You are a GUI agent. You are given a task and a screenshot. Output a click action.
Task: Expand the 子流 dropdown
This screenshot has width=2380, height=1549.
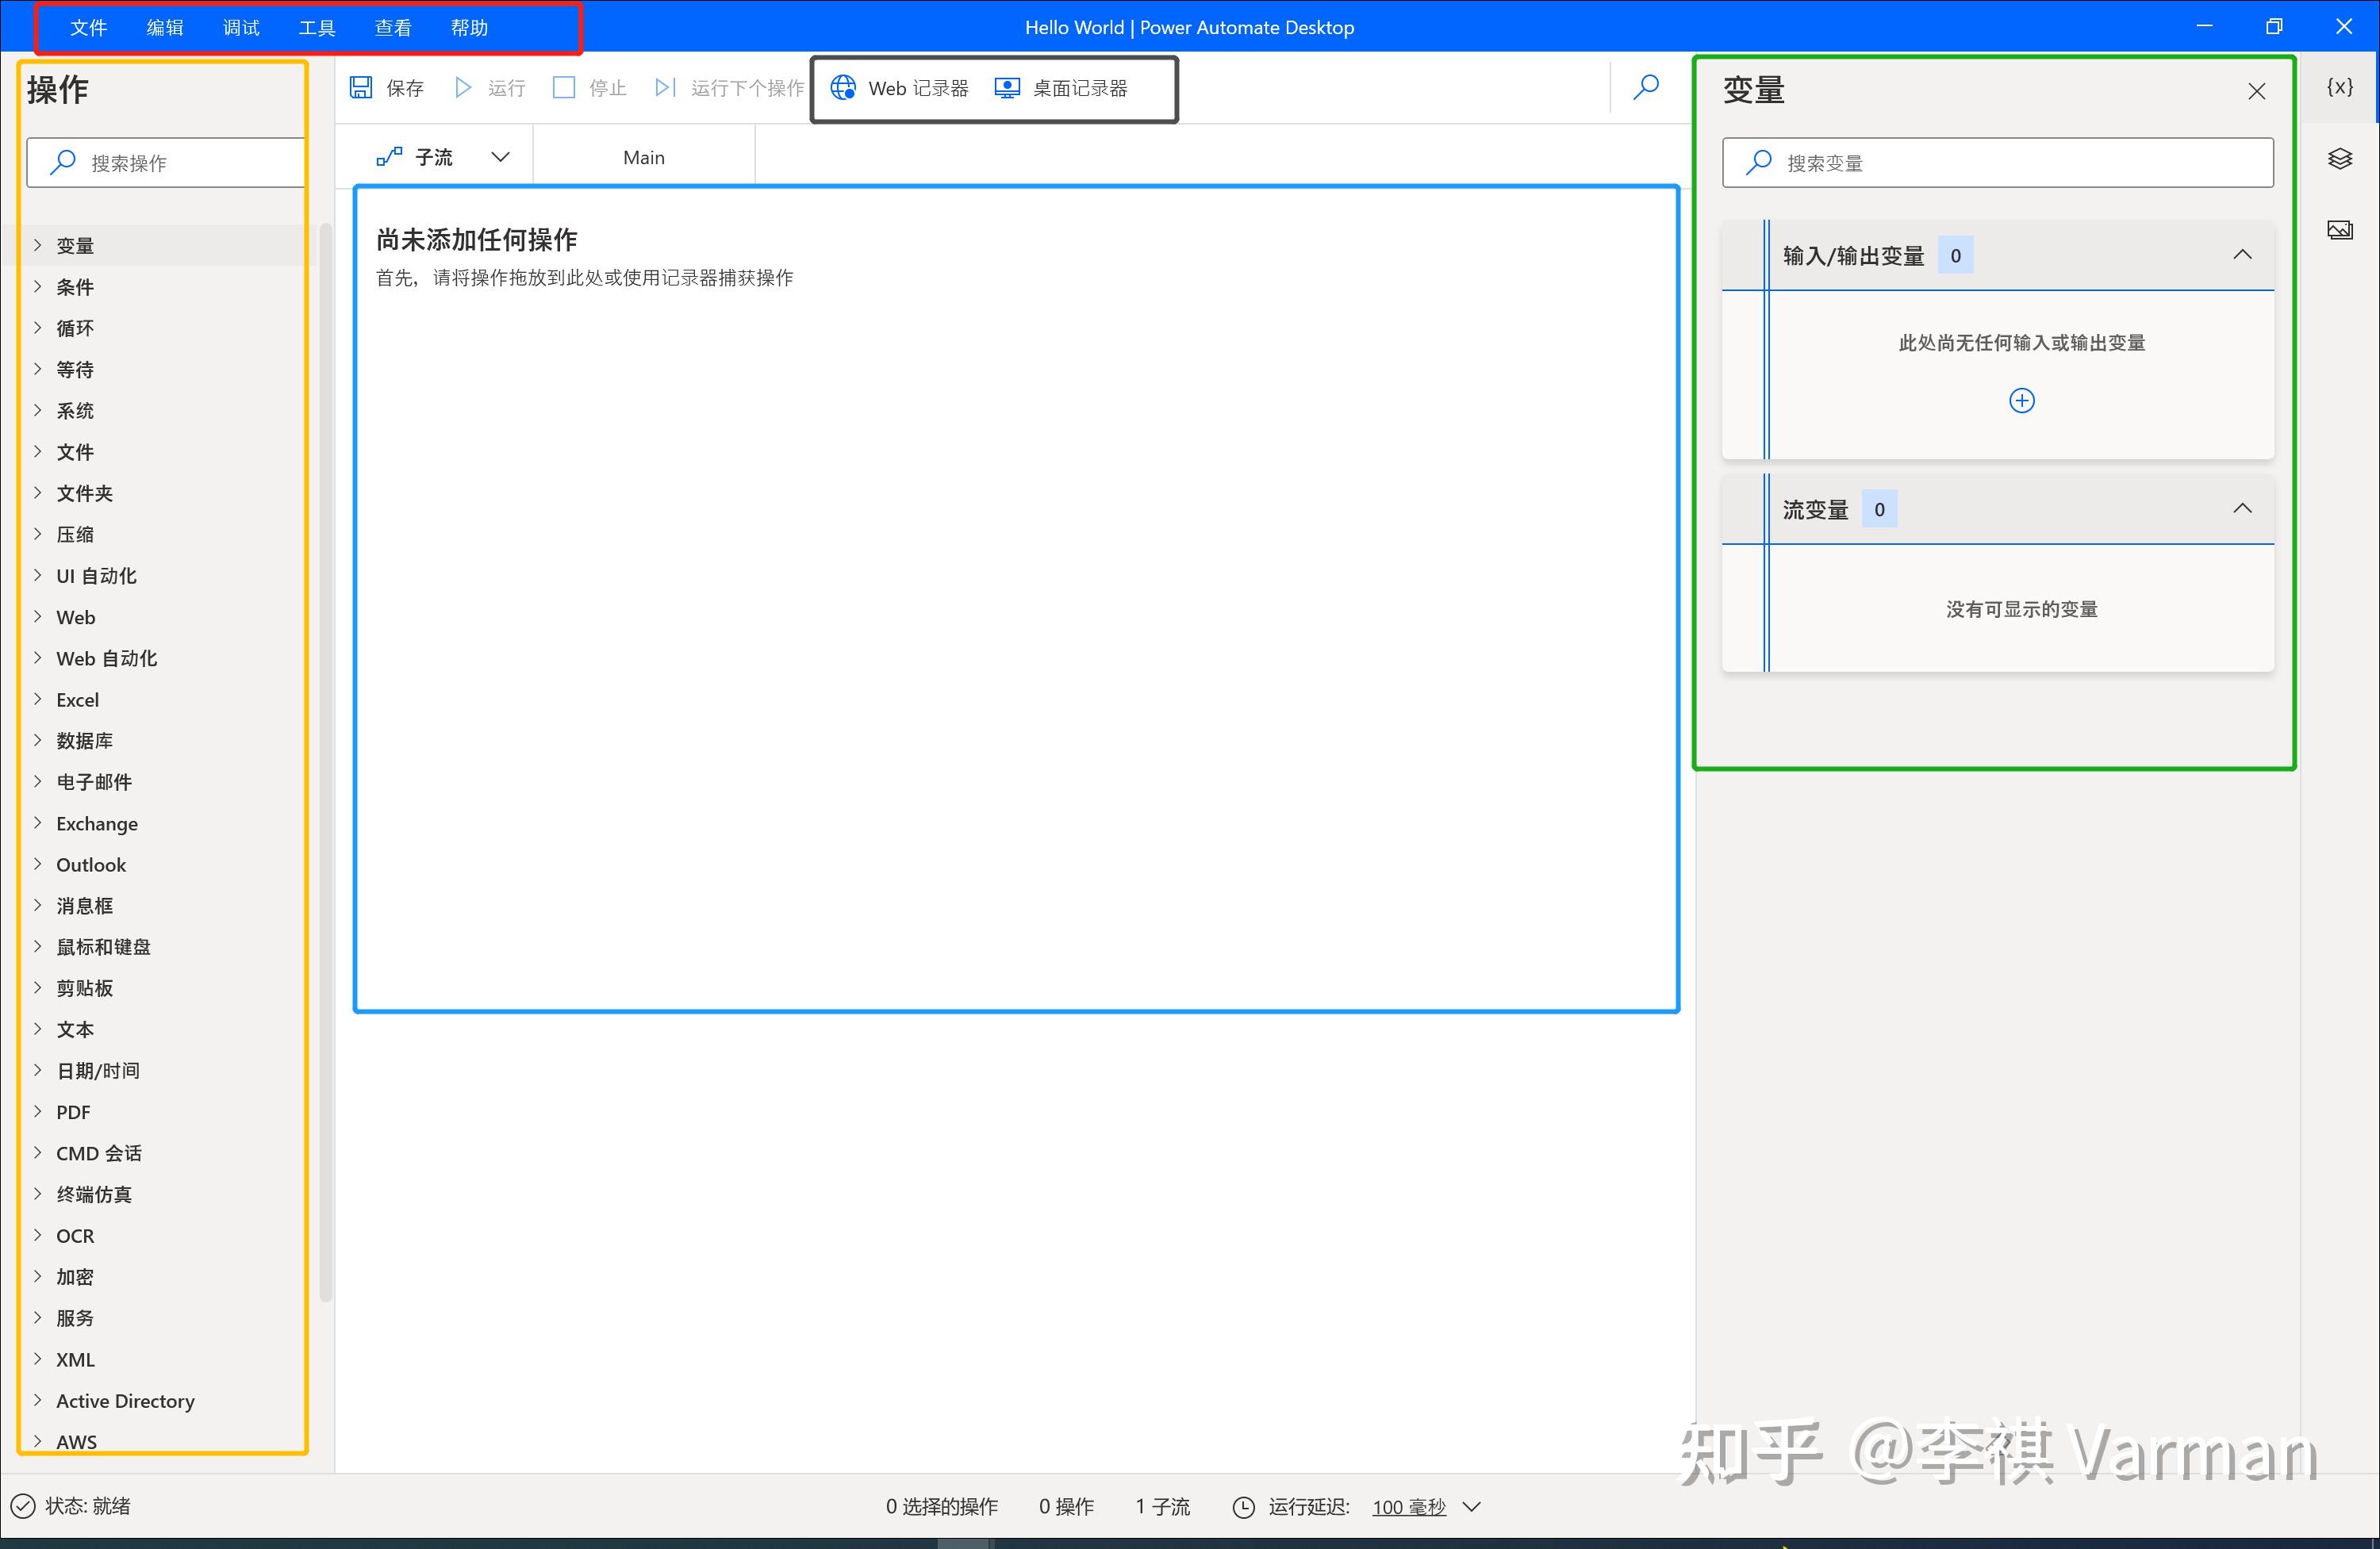(500, 156)
